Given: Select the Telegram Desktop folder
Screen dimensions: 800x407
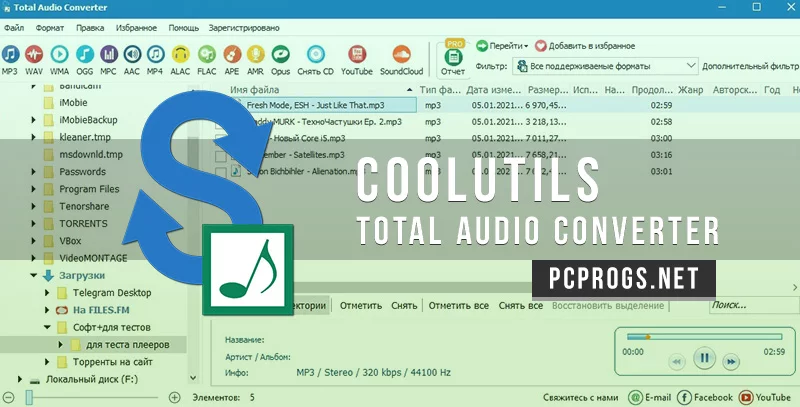Looking at the screenshot, I should [112, 293].
